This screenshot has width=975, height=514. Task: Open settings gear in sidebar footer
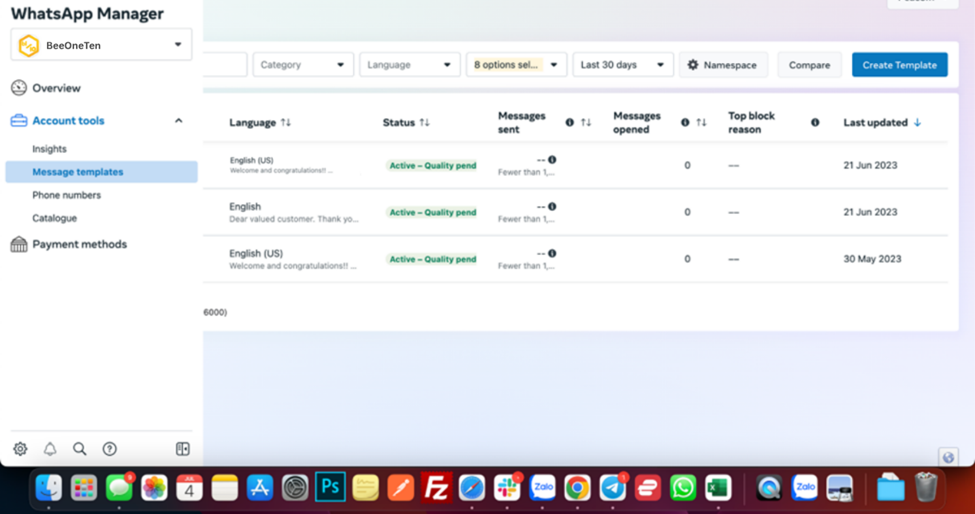click(20, 449)
